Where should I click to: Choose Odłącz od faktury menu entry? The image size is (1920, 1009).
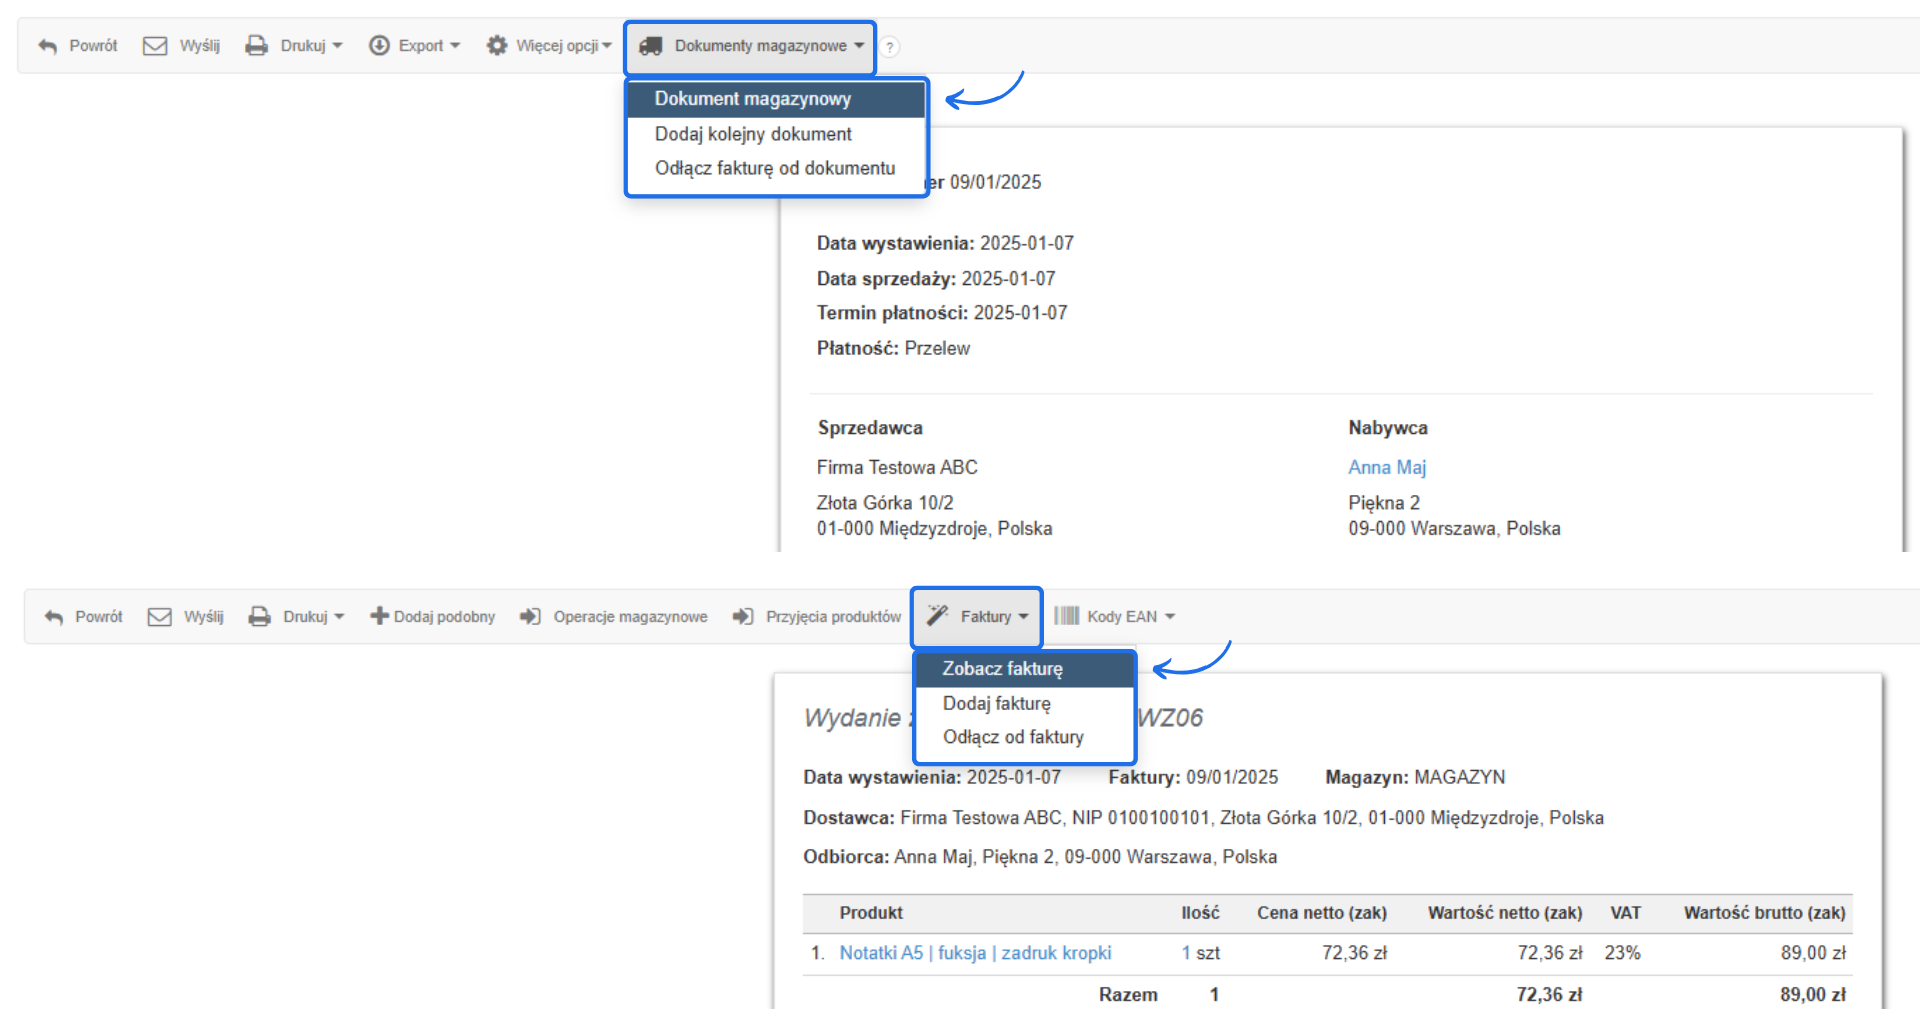(x=1013, y=737)
